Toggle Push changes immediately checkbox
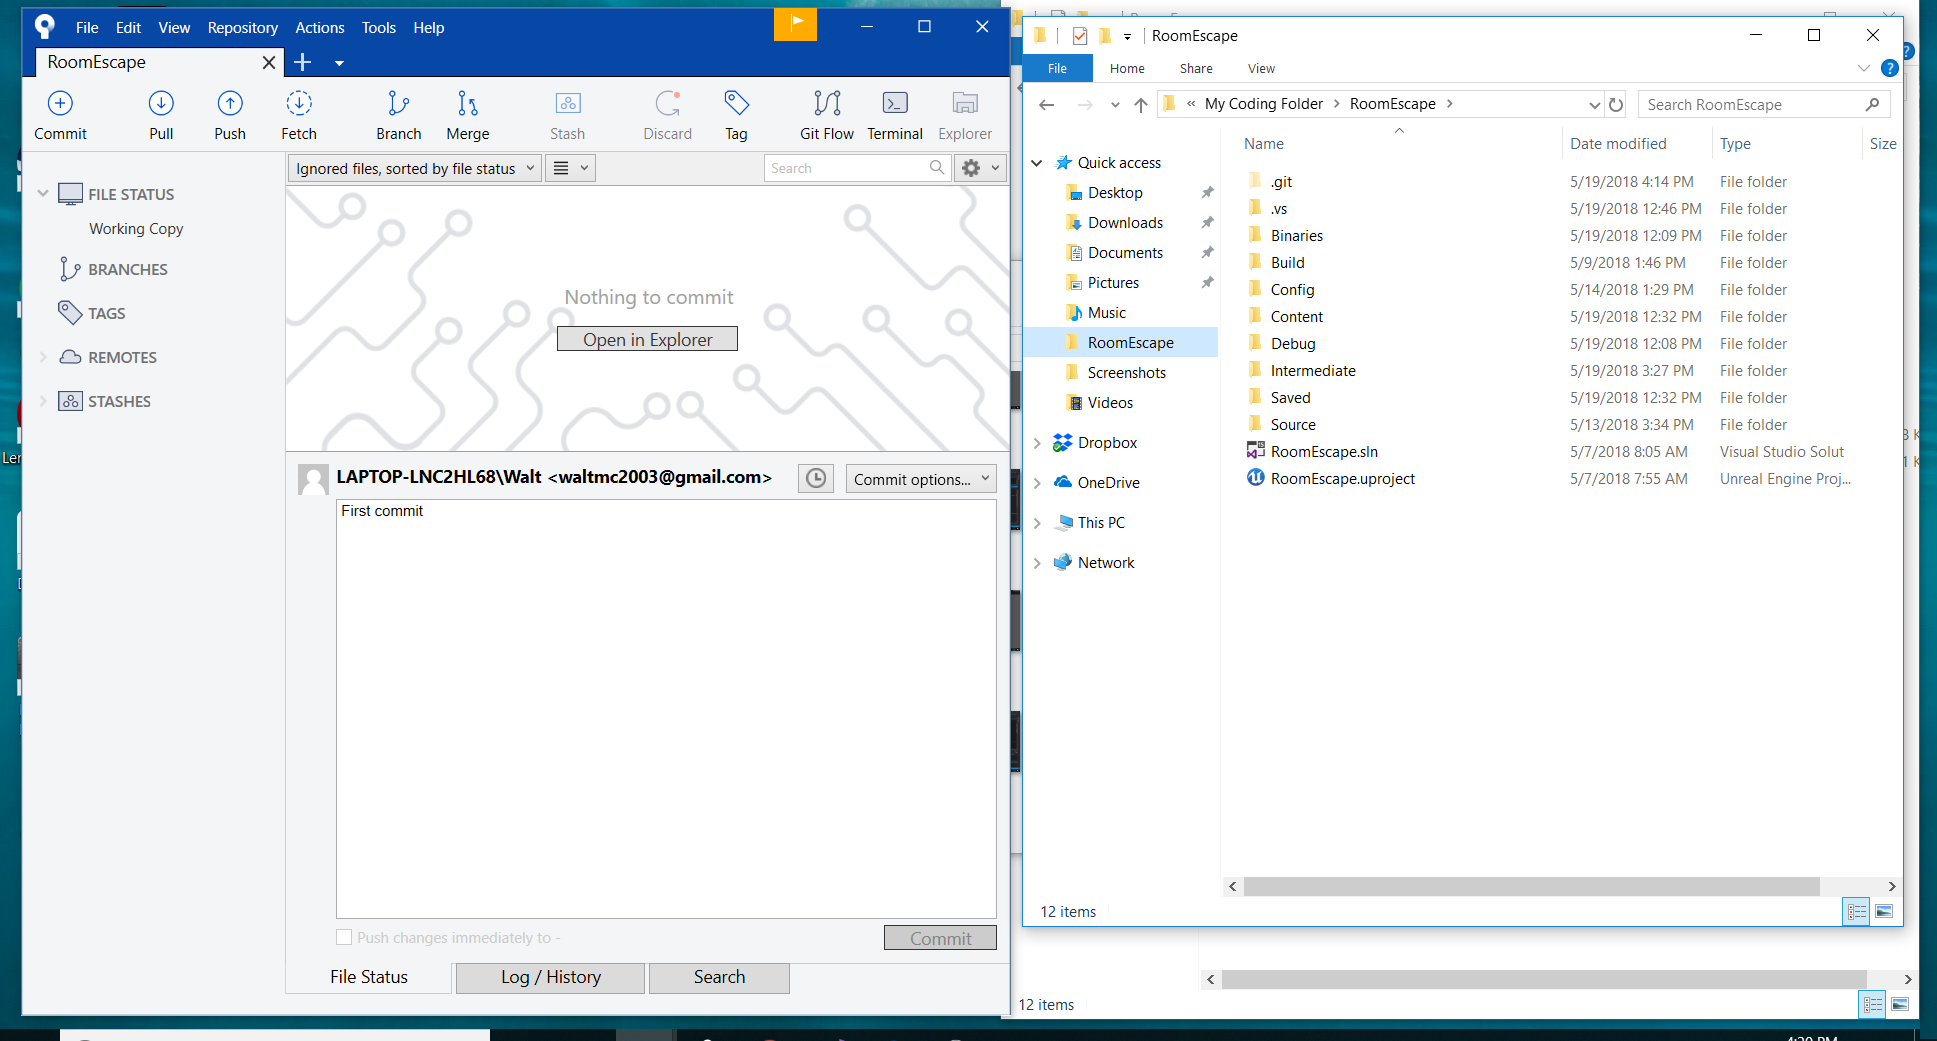Viewport: 1937px width, 1041px height. [344, 937]
